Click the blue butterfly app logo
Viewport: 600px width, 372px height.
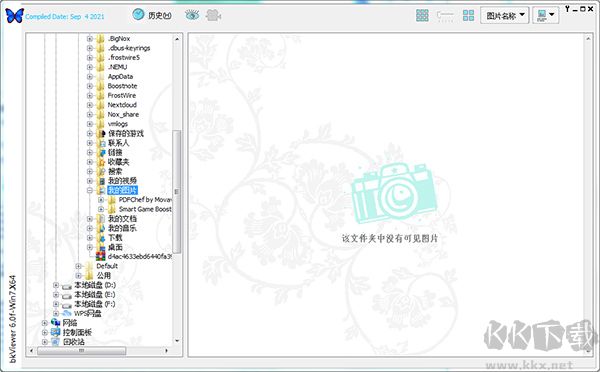click(15, 16)
